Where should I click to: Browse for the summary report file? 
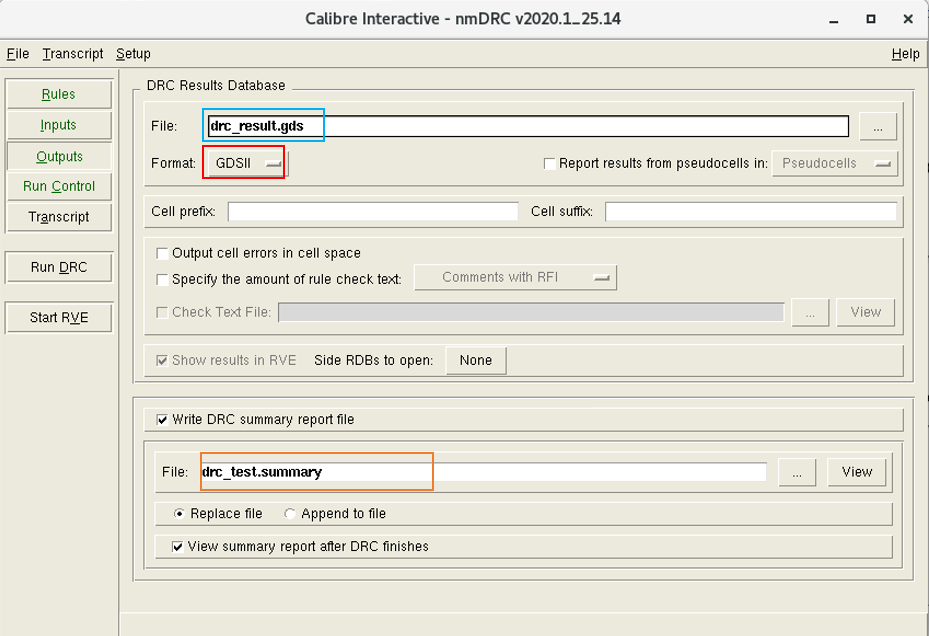coord(797,472)
